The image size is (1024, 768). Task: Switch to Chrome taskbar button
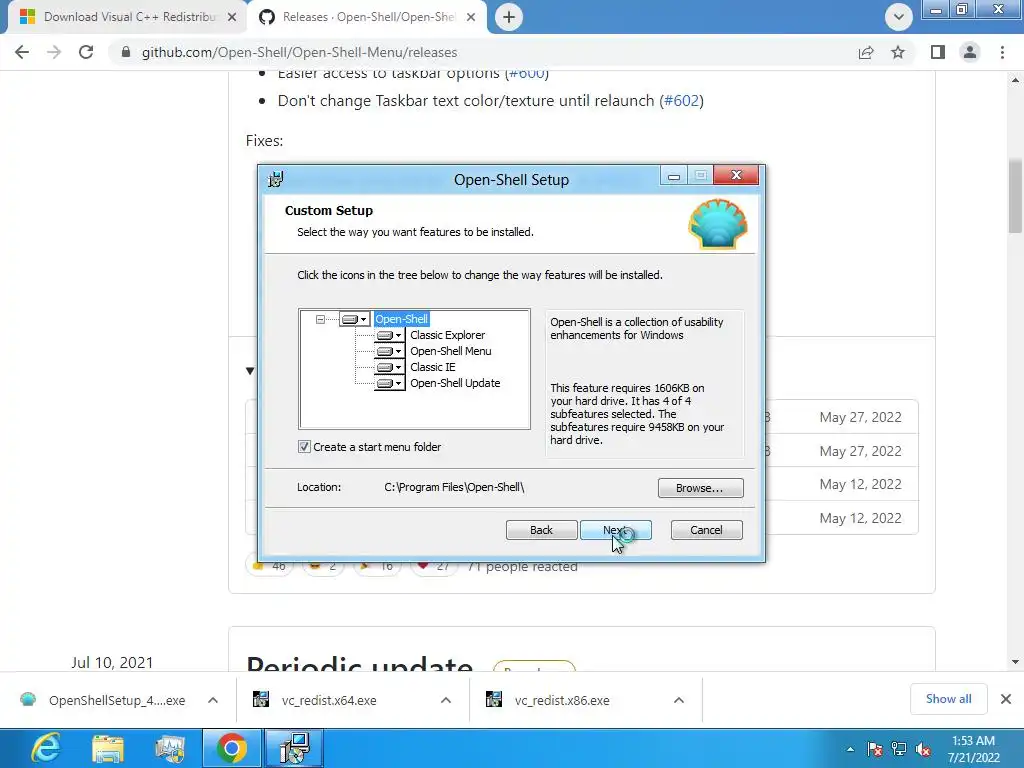231,748
